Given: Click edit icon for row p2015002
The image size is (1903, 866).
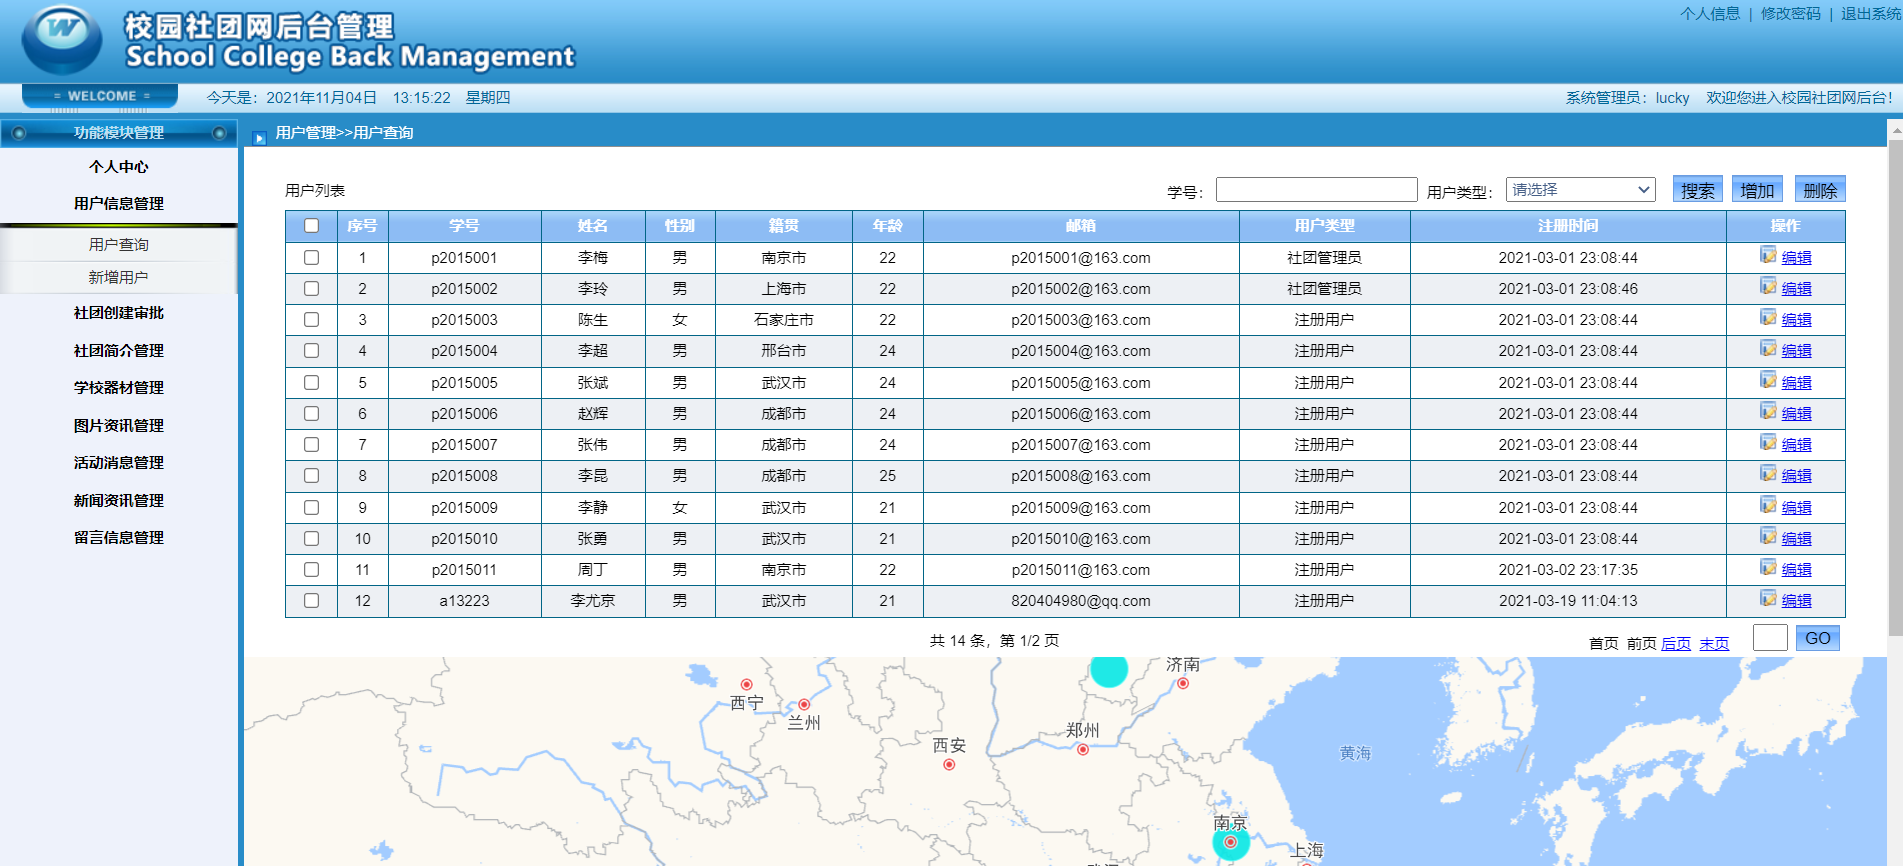Looking at the screenshot, I should click(x=1768, y=286).
